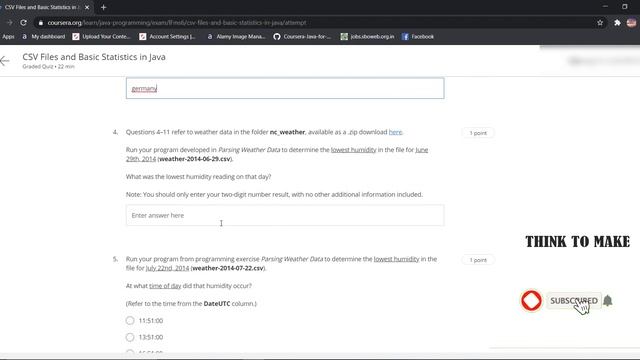Select the 11:51:00 radio option
Screen dimensions: 640x360
[130, 320]
